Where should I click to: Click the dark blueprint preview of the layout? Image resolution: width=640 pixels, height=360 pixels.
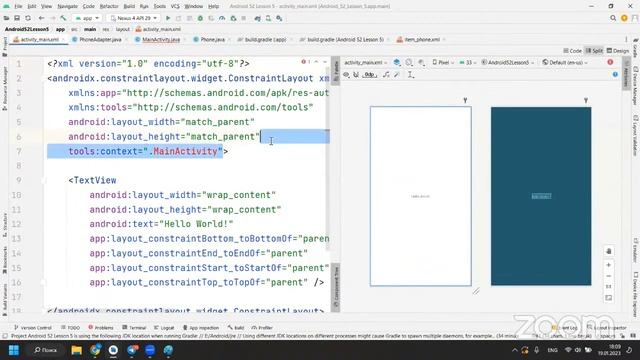coord(541,196)
